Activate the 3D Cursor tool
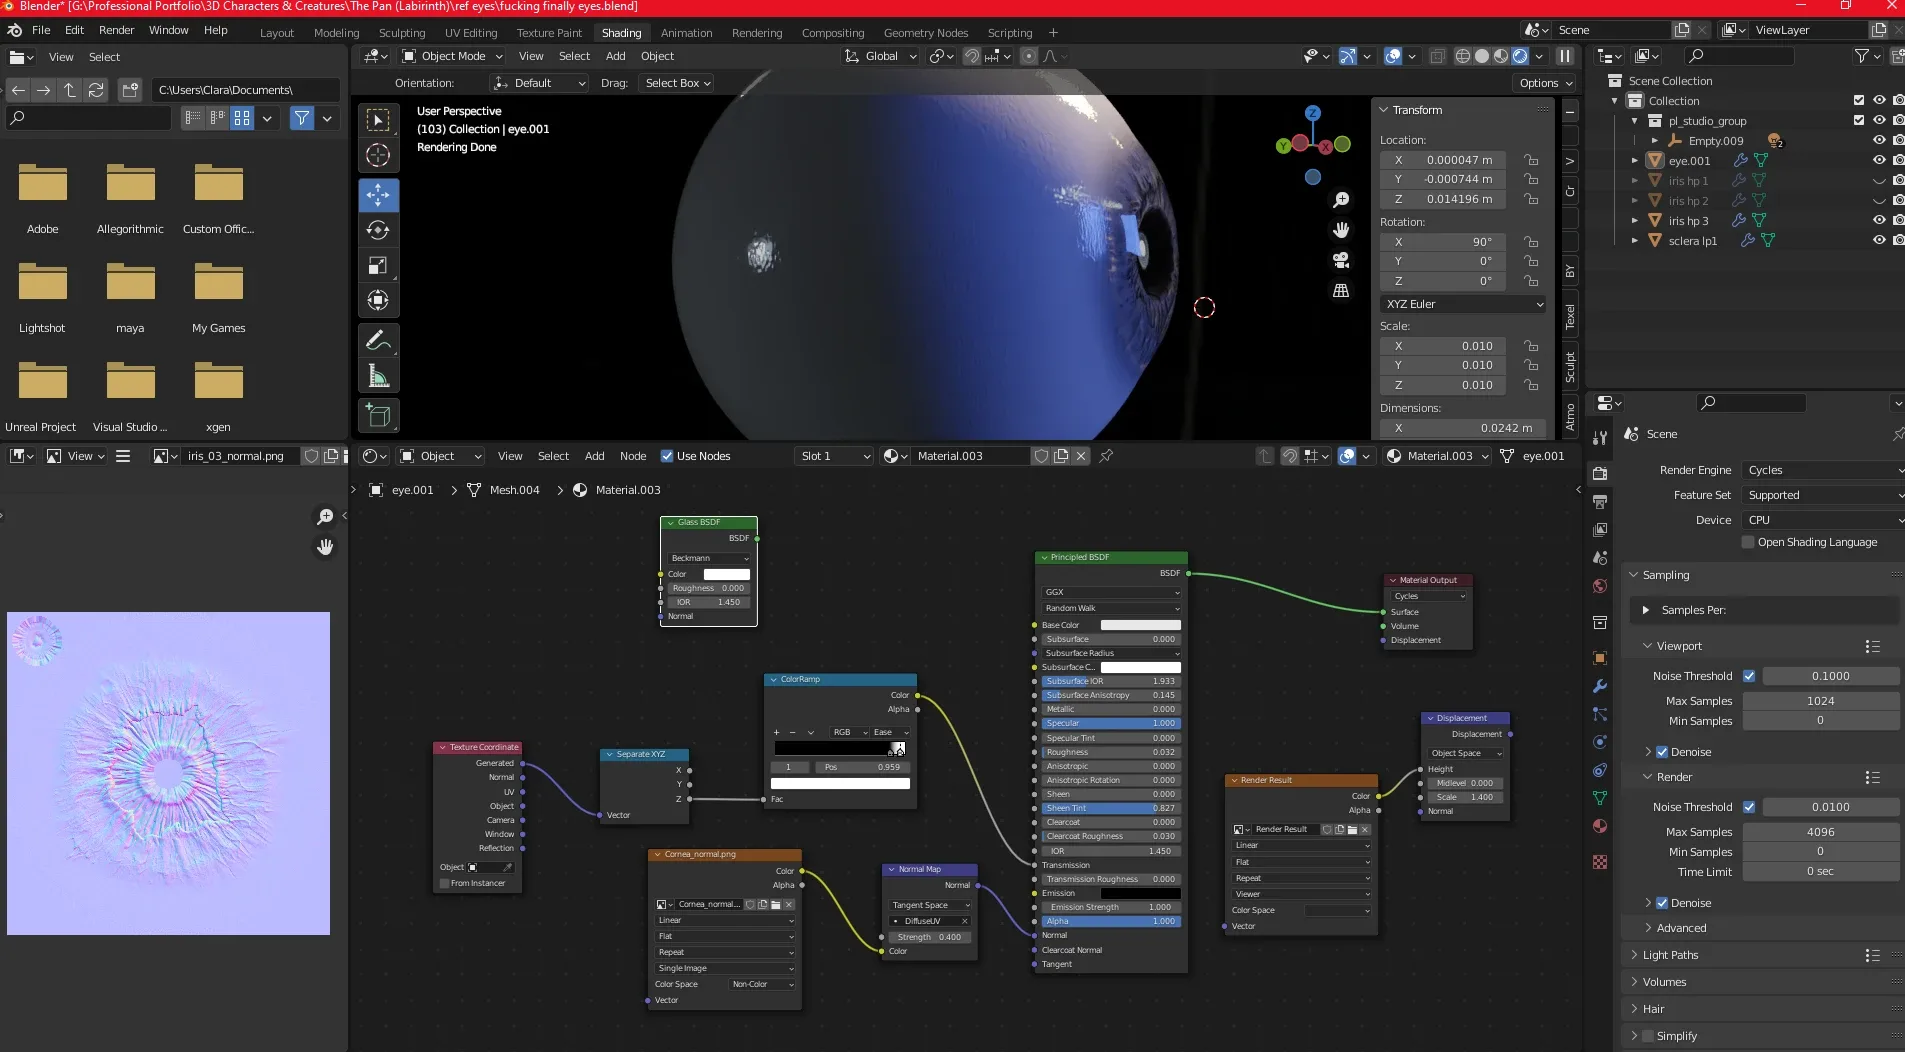The image size is (1905, 1052). pyautogui.click(x=378, y=155)
